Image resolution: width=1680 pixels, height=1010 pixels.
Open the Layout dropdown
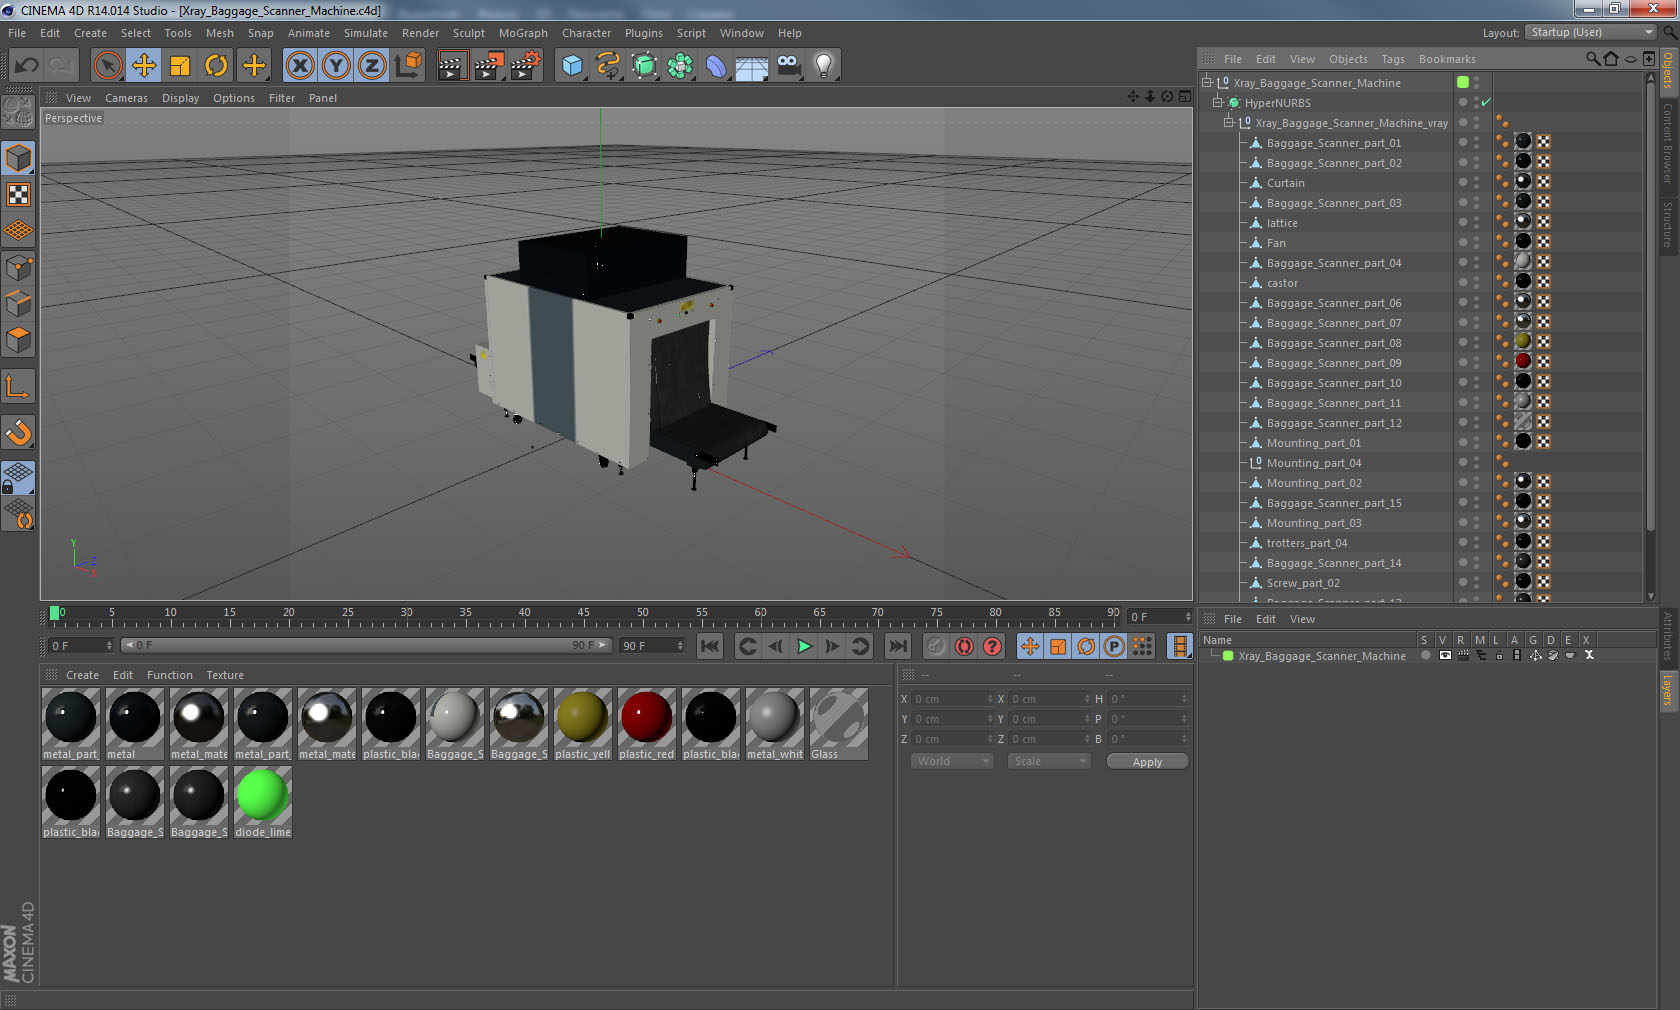pos(1591,33)
